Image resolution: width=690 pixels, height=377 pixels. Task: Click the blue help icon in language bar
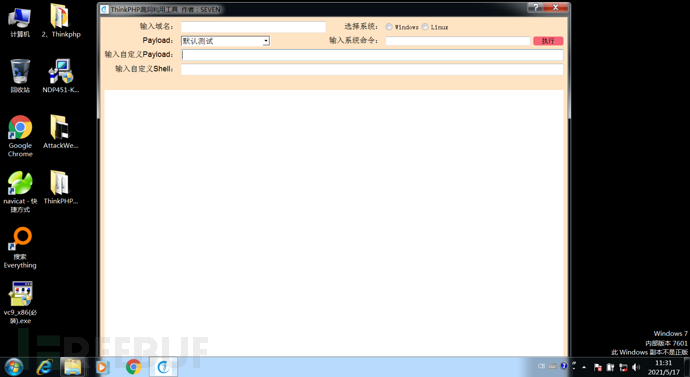point(564,366)
